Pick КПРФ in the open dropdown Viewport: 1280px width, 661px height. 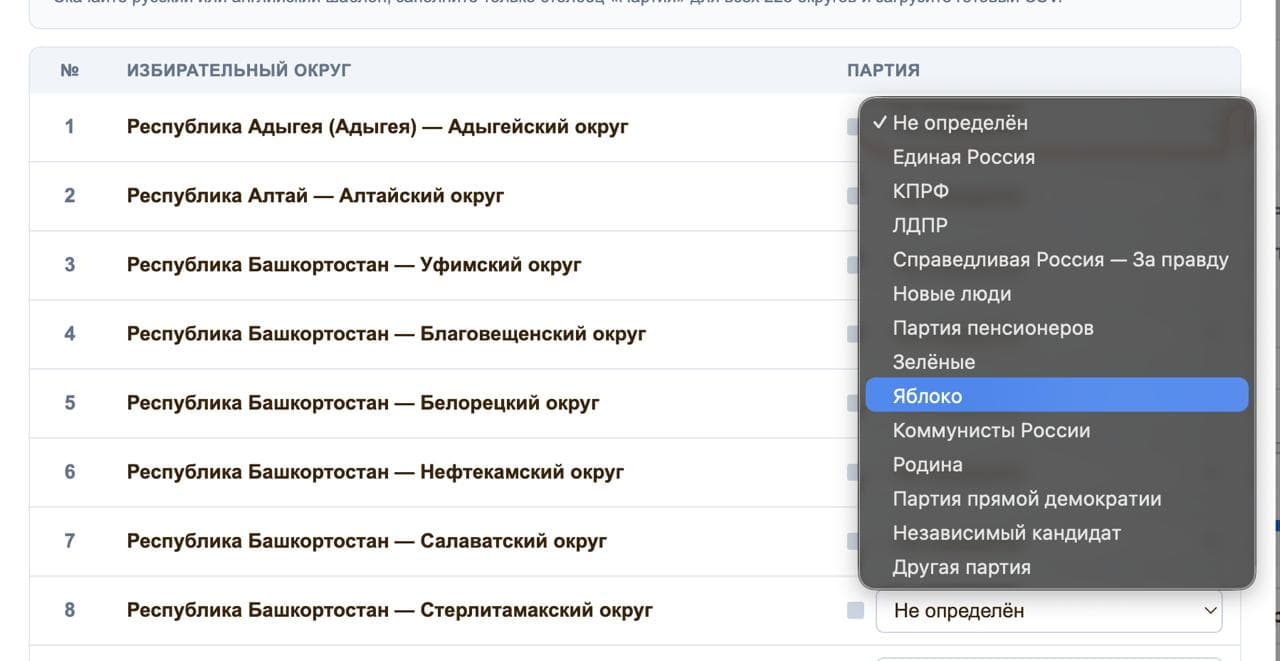(x=1057, y=191)
